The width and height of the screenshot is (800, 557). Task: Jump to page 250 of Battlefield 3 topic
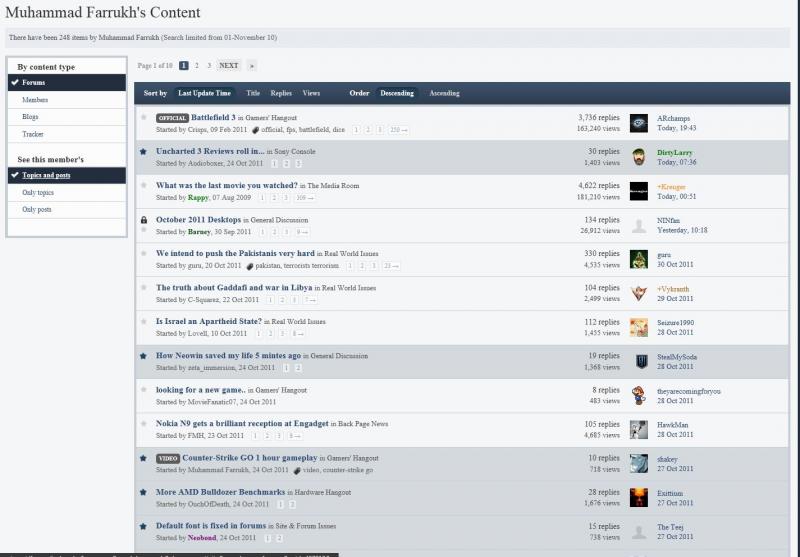(x=398, y=130)
